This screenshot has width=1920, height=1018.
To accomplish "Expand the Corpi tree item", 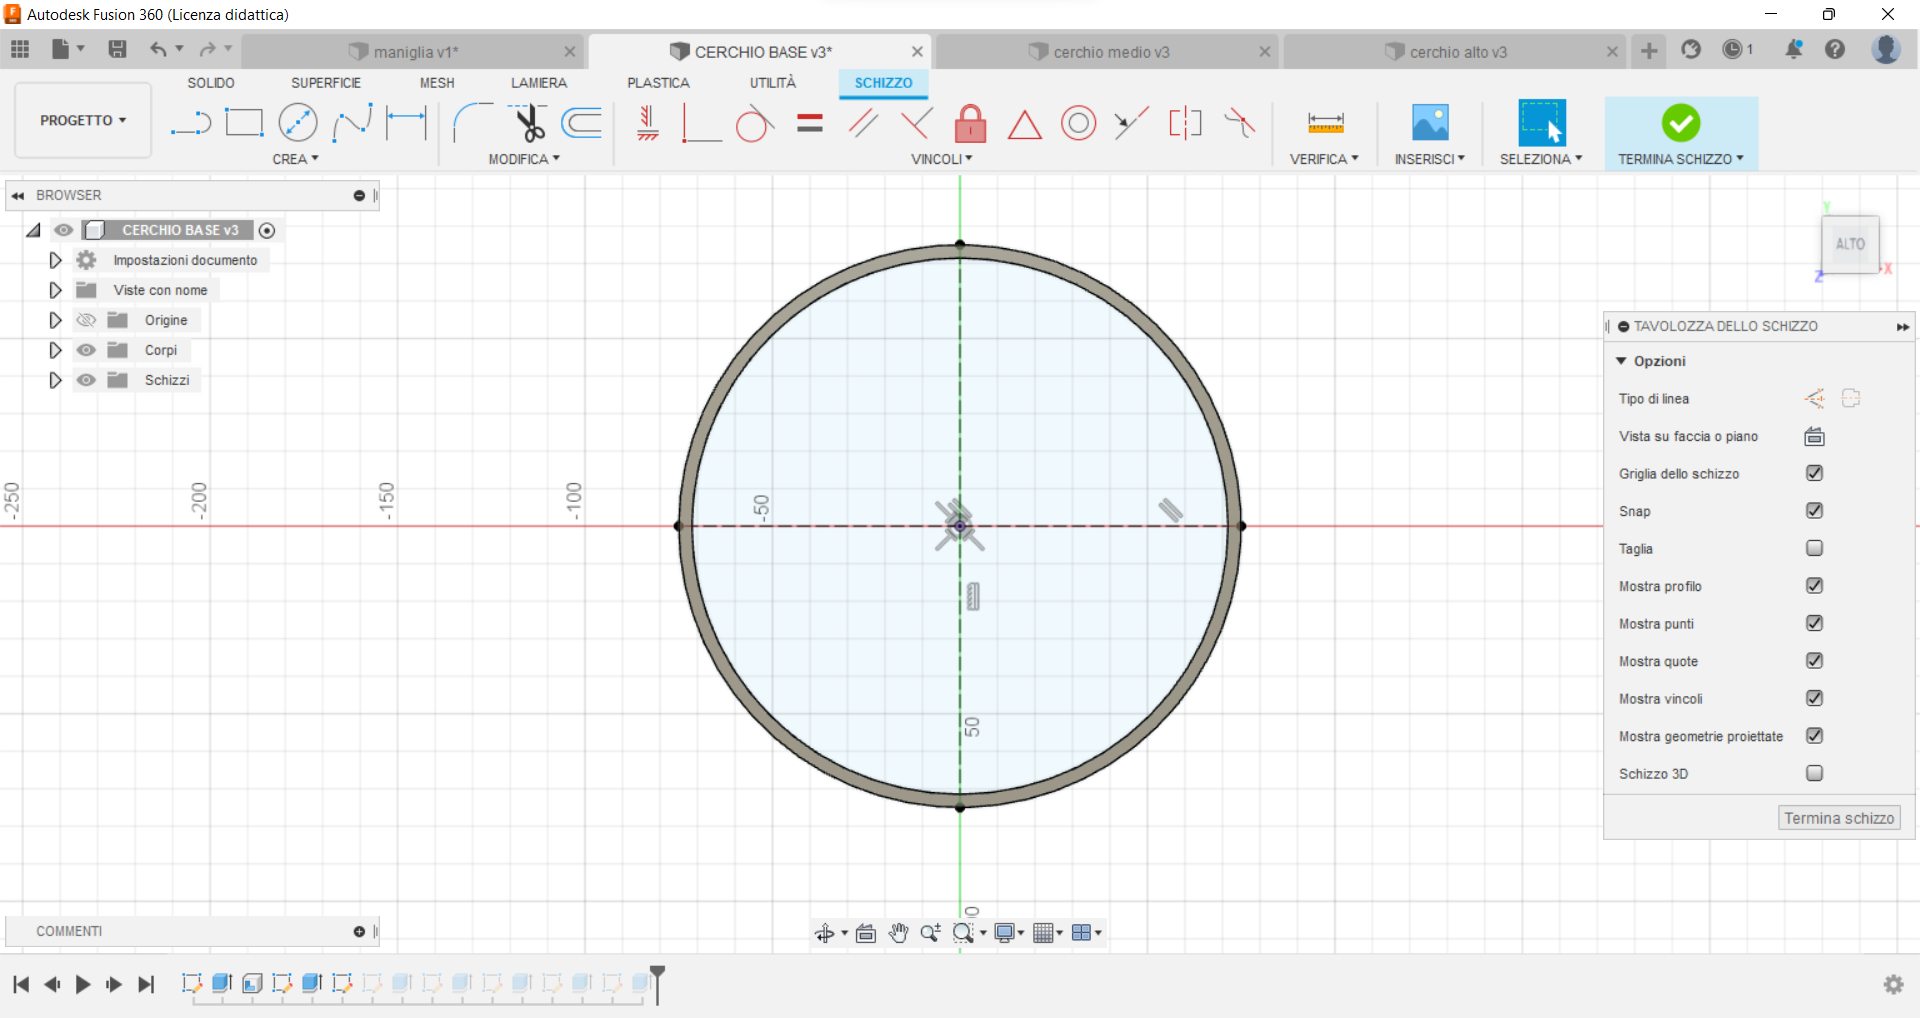I will pyautogui.click(x=54, y=349).
